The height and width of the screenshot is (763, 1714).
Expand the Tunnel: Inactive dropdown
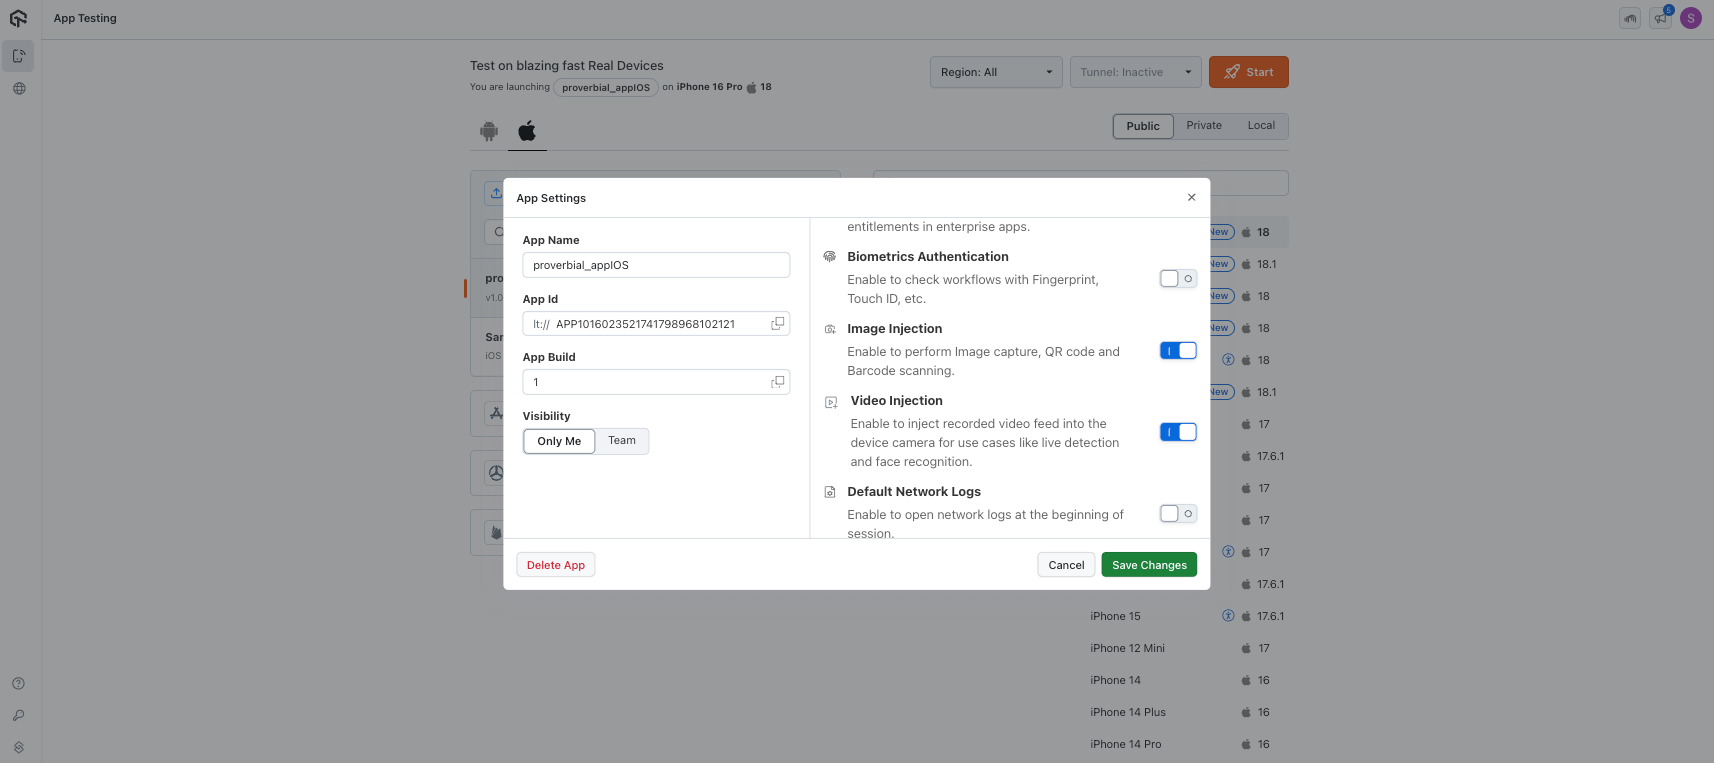(1135, 72)
